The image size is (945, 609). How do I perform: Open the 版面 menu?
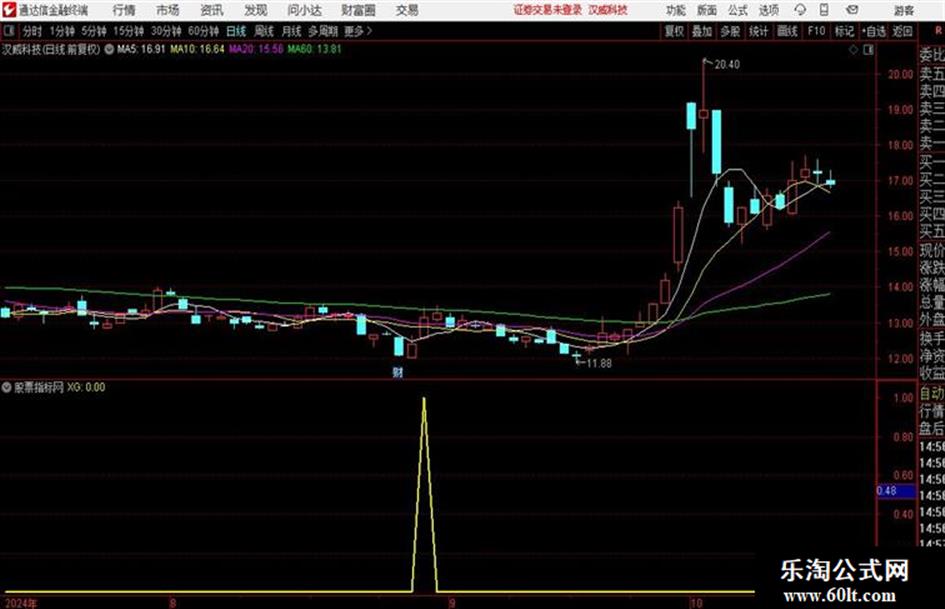[707, 10]
